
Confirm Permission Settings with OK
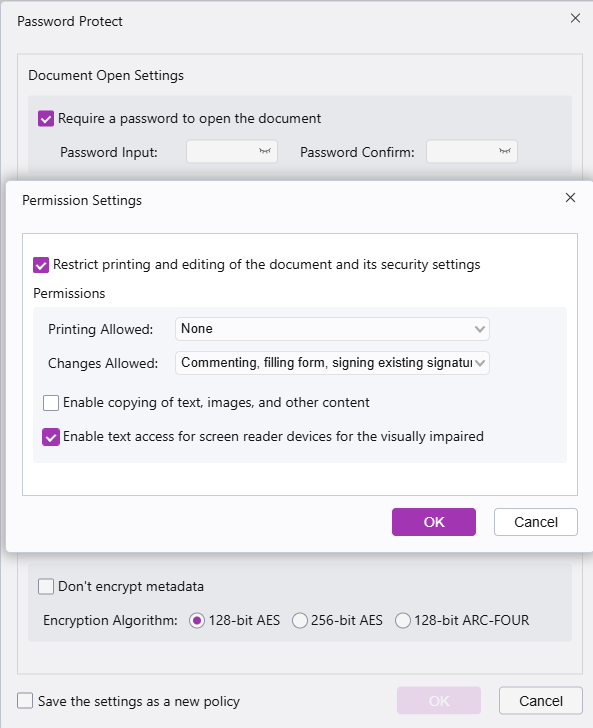pyautogui.click(x=434, y=522)
